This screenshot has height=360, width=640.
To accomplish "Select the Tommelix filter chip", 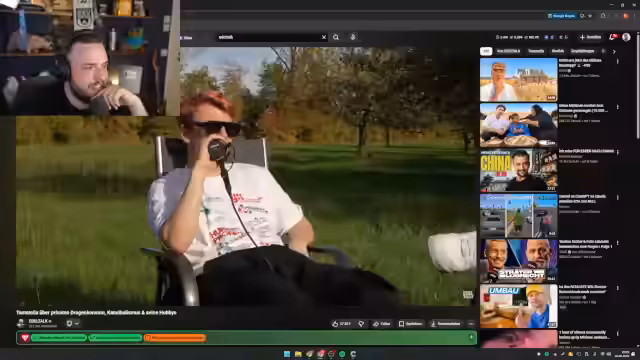I will tap(536, 51).
